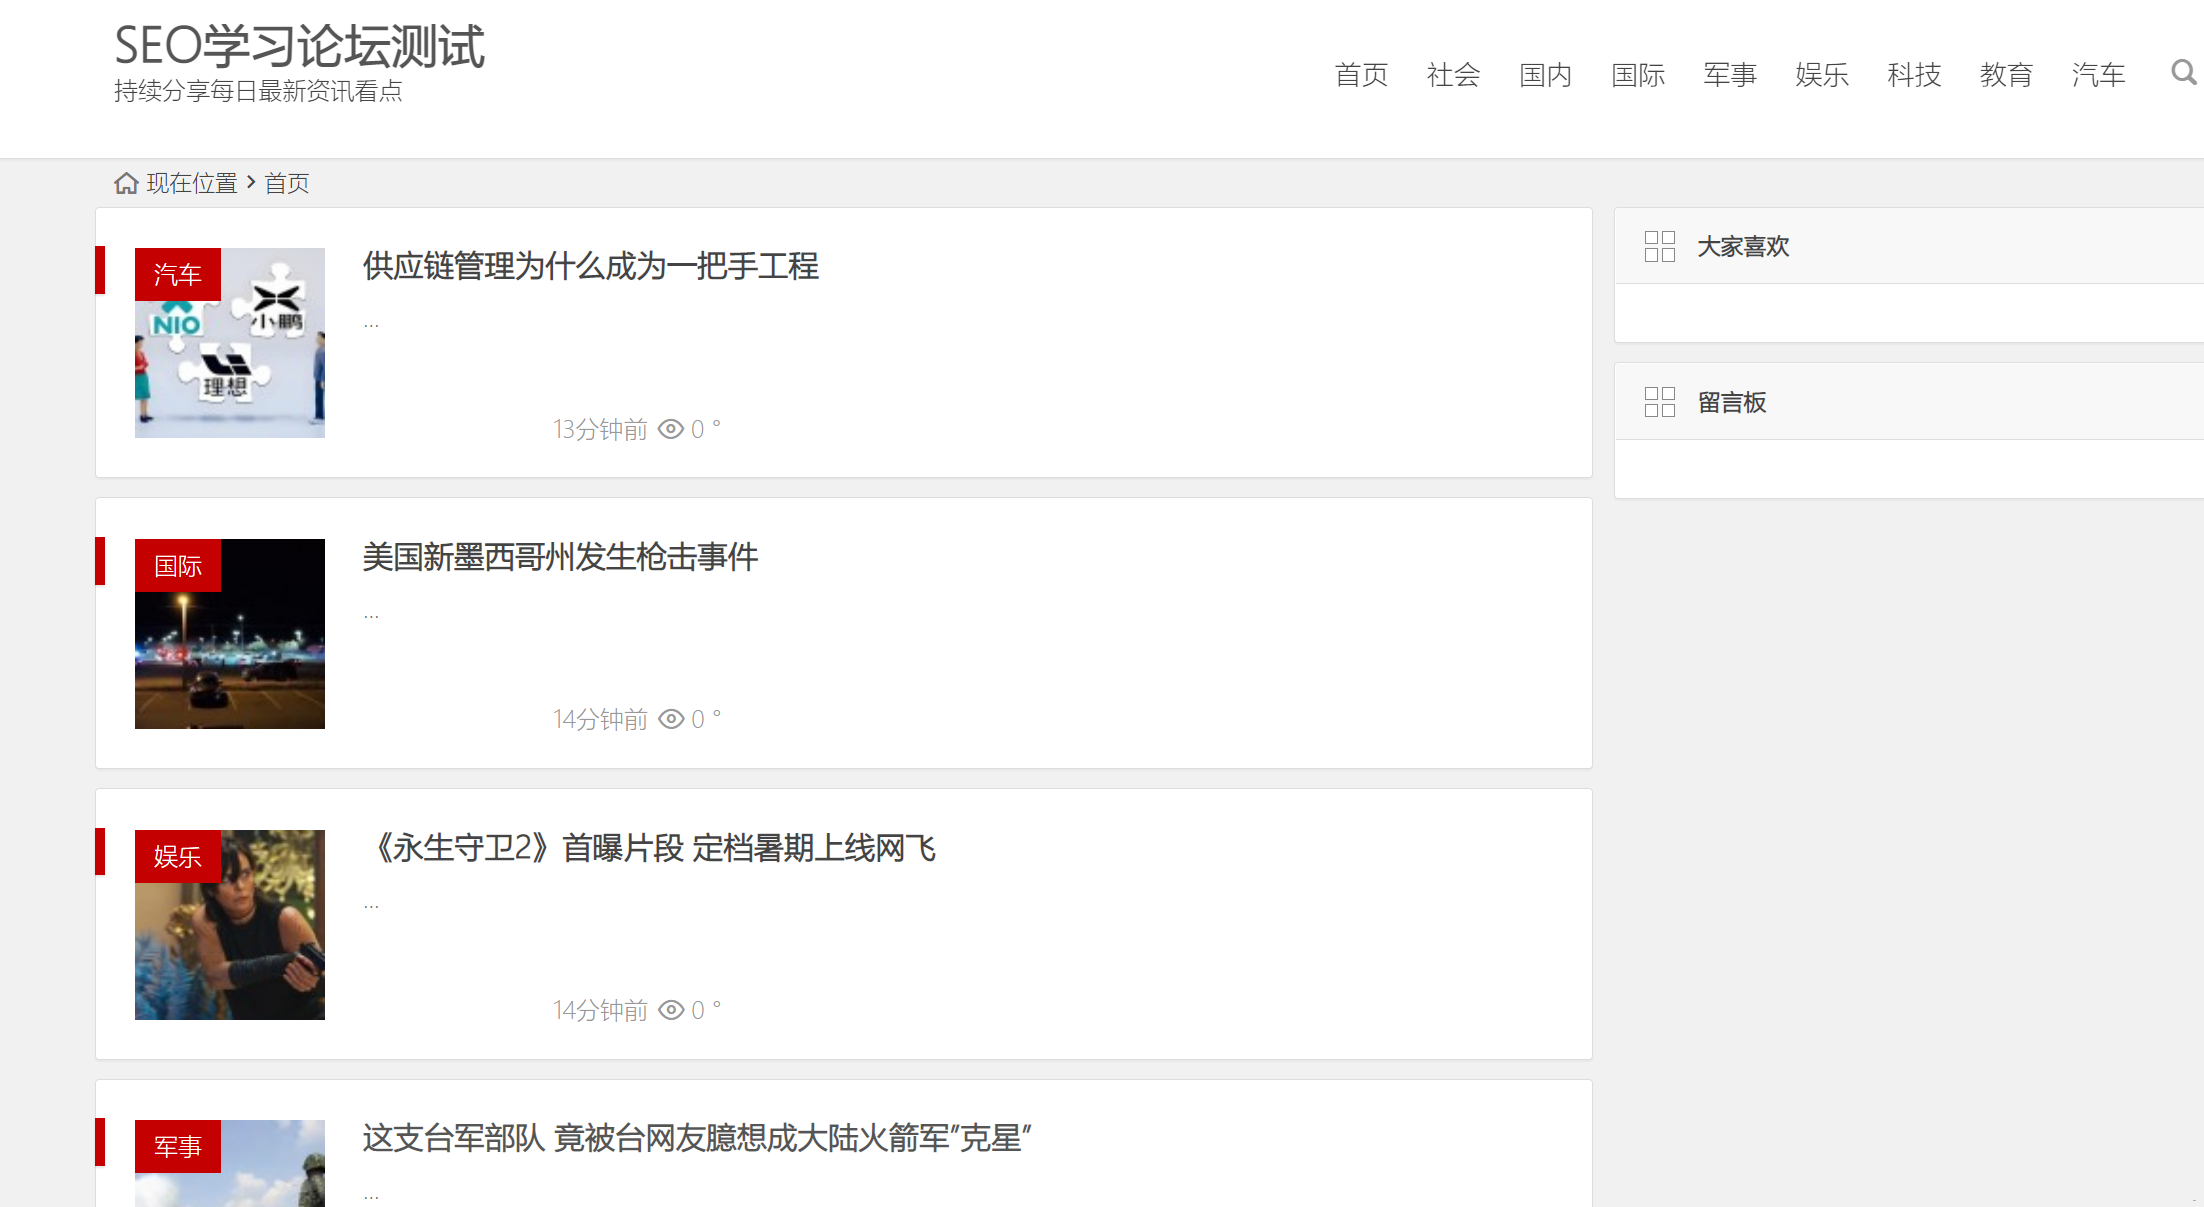Go to 军事 from the top navigation
Viewport: 2204px width, 1207px height.
[1729, 75]
